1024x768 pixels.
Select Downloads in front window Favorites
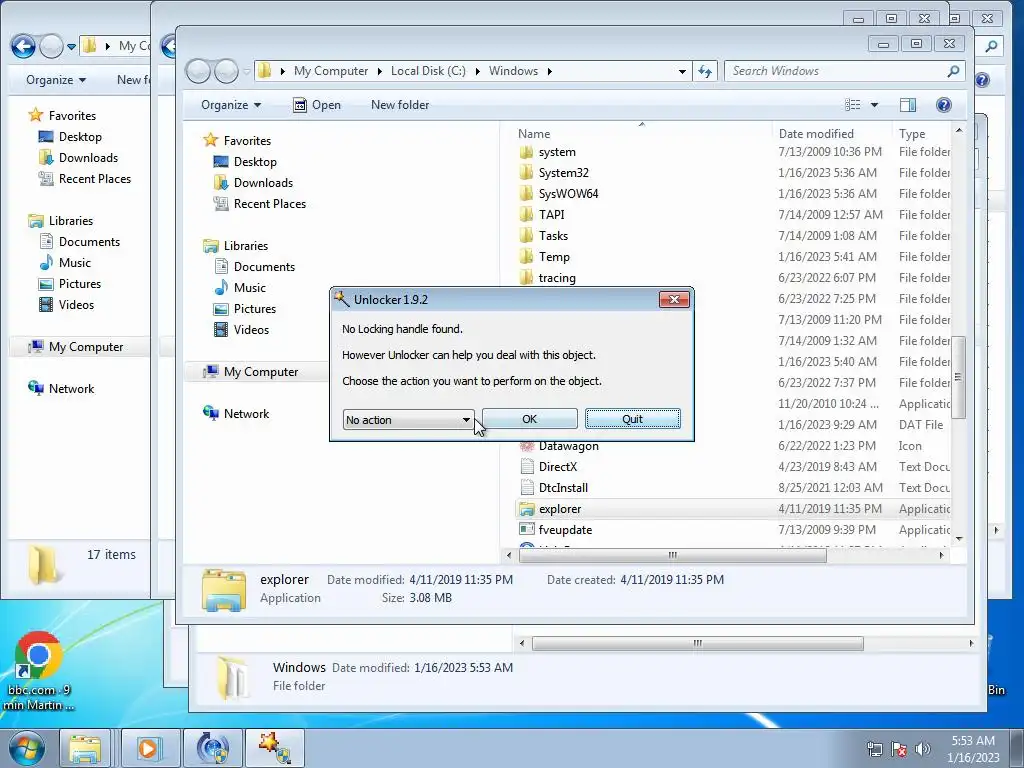(x=263, y=182)
